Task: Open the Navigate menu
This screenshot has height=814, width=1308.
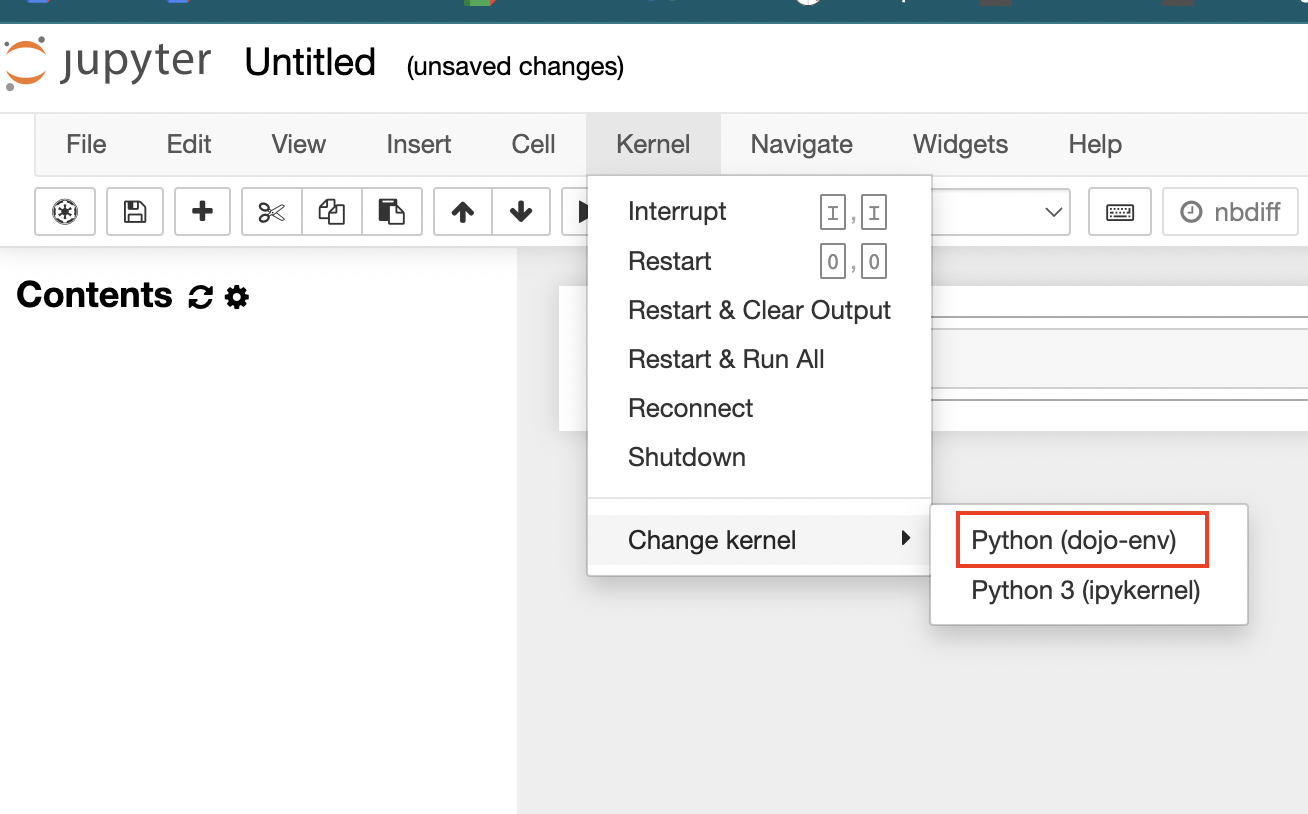Action: (x=801, y=144)
